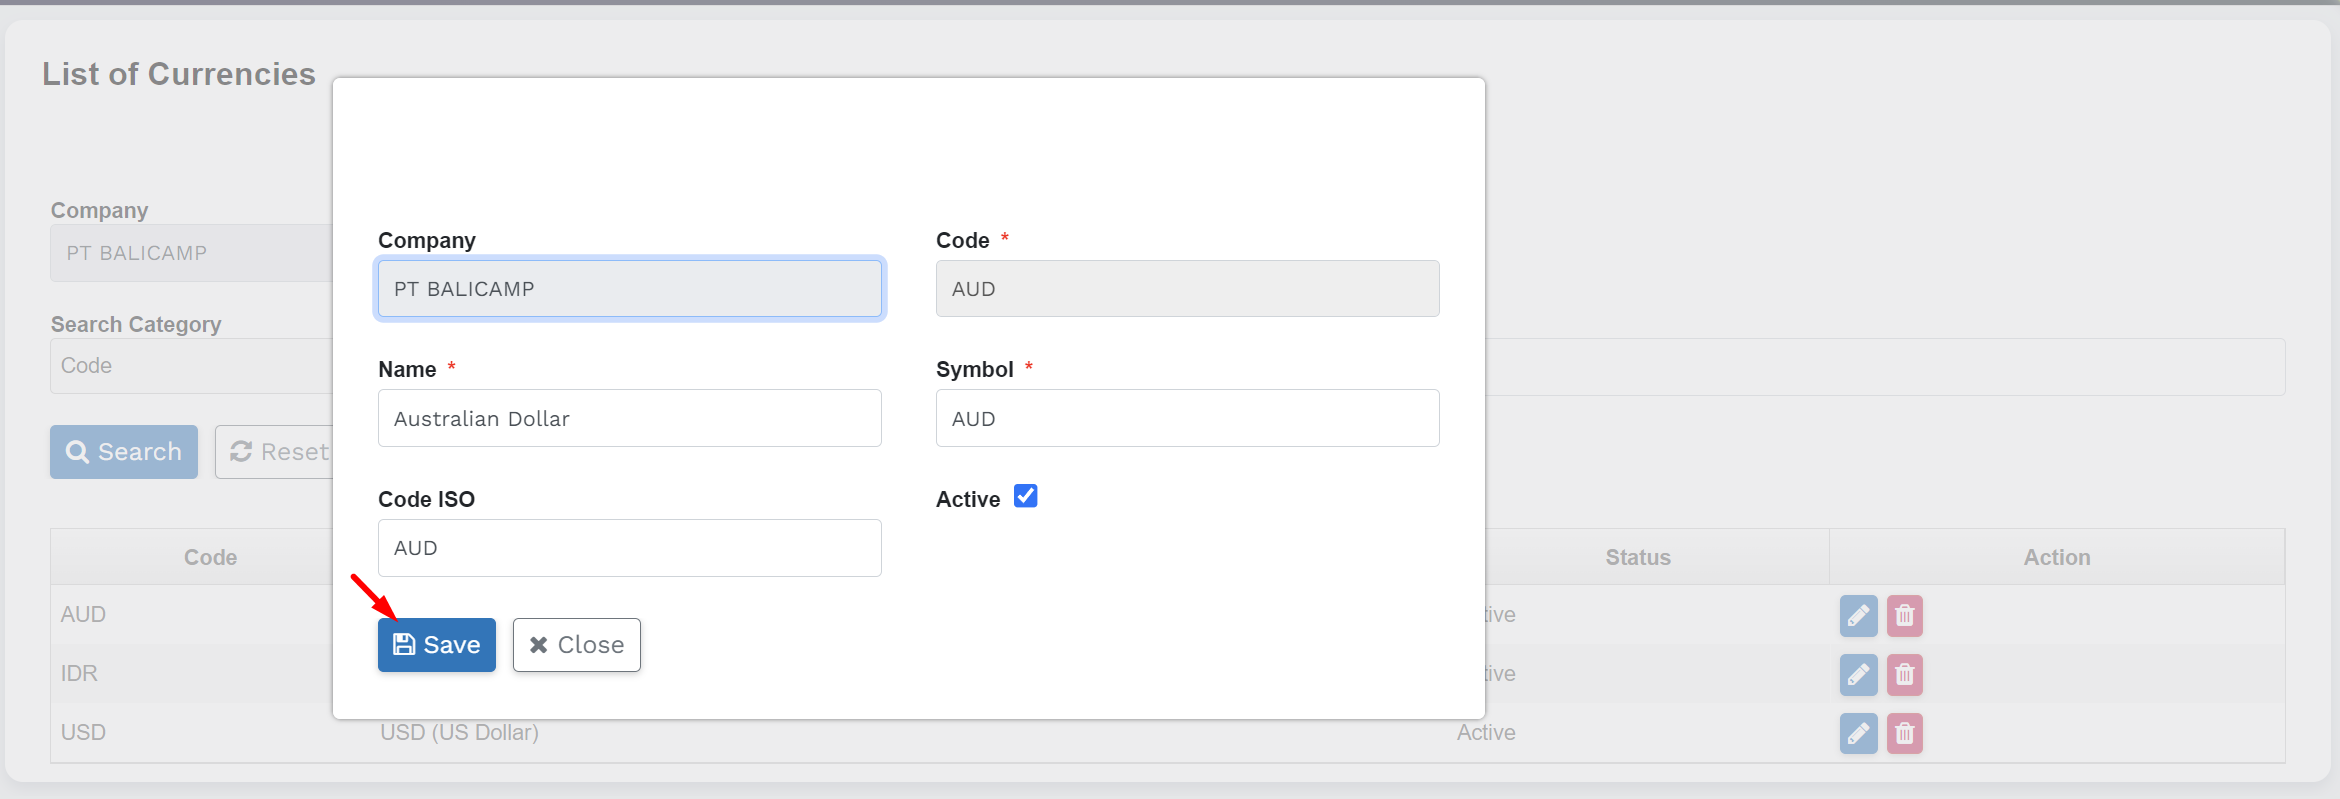Open the background Company filter dropdown
The height and width of the screenshot is (799, 2340).
click(190, 253)
